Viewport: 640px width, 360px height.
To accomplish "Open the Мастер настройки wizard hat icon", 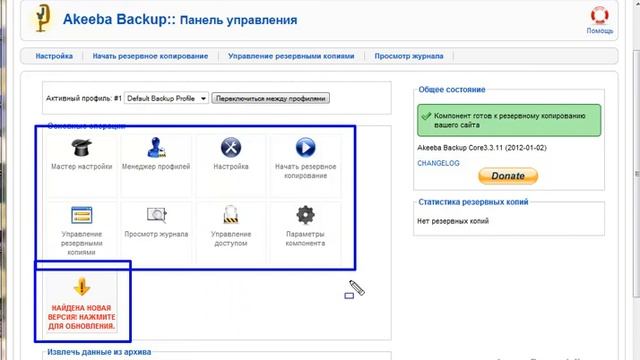I will click(x=82, y=147).
